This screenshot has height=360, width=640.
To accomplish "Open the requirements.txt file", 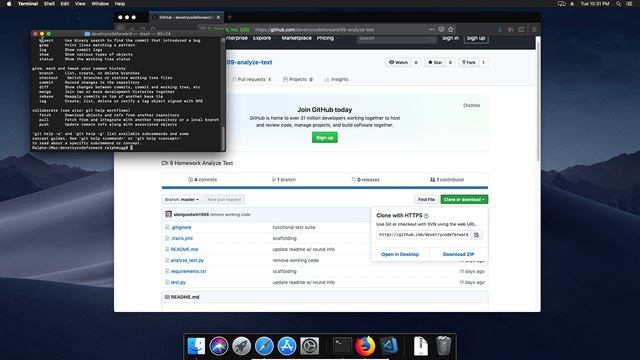I will coord(189,271).
